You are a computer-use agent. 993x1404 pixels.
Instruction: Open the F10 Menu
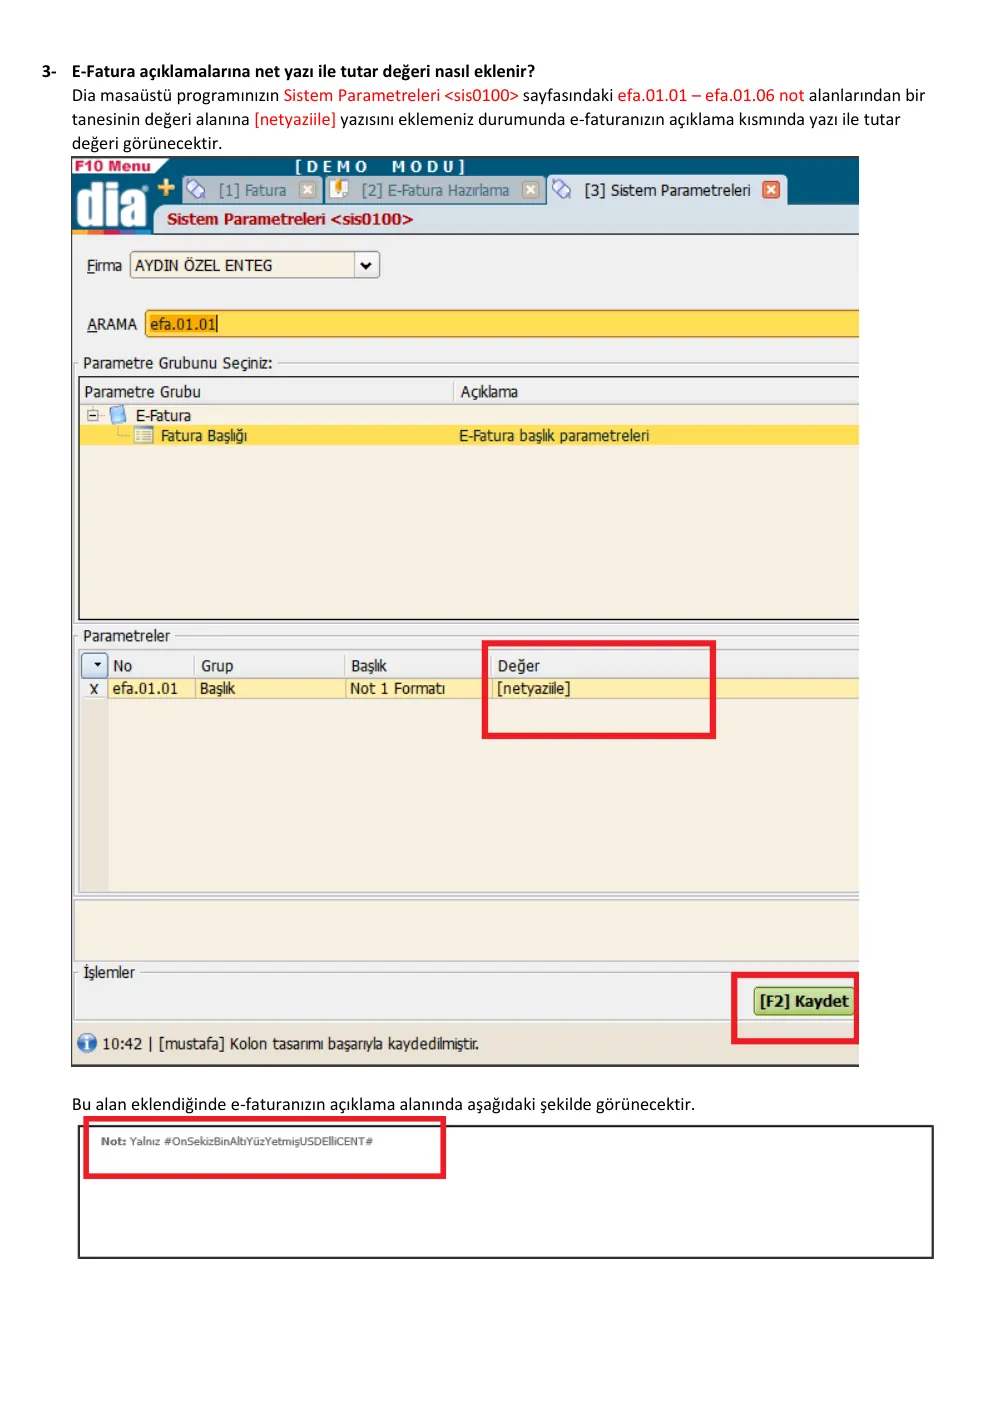coord(113,166)
